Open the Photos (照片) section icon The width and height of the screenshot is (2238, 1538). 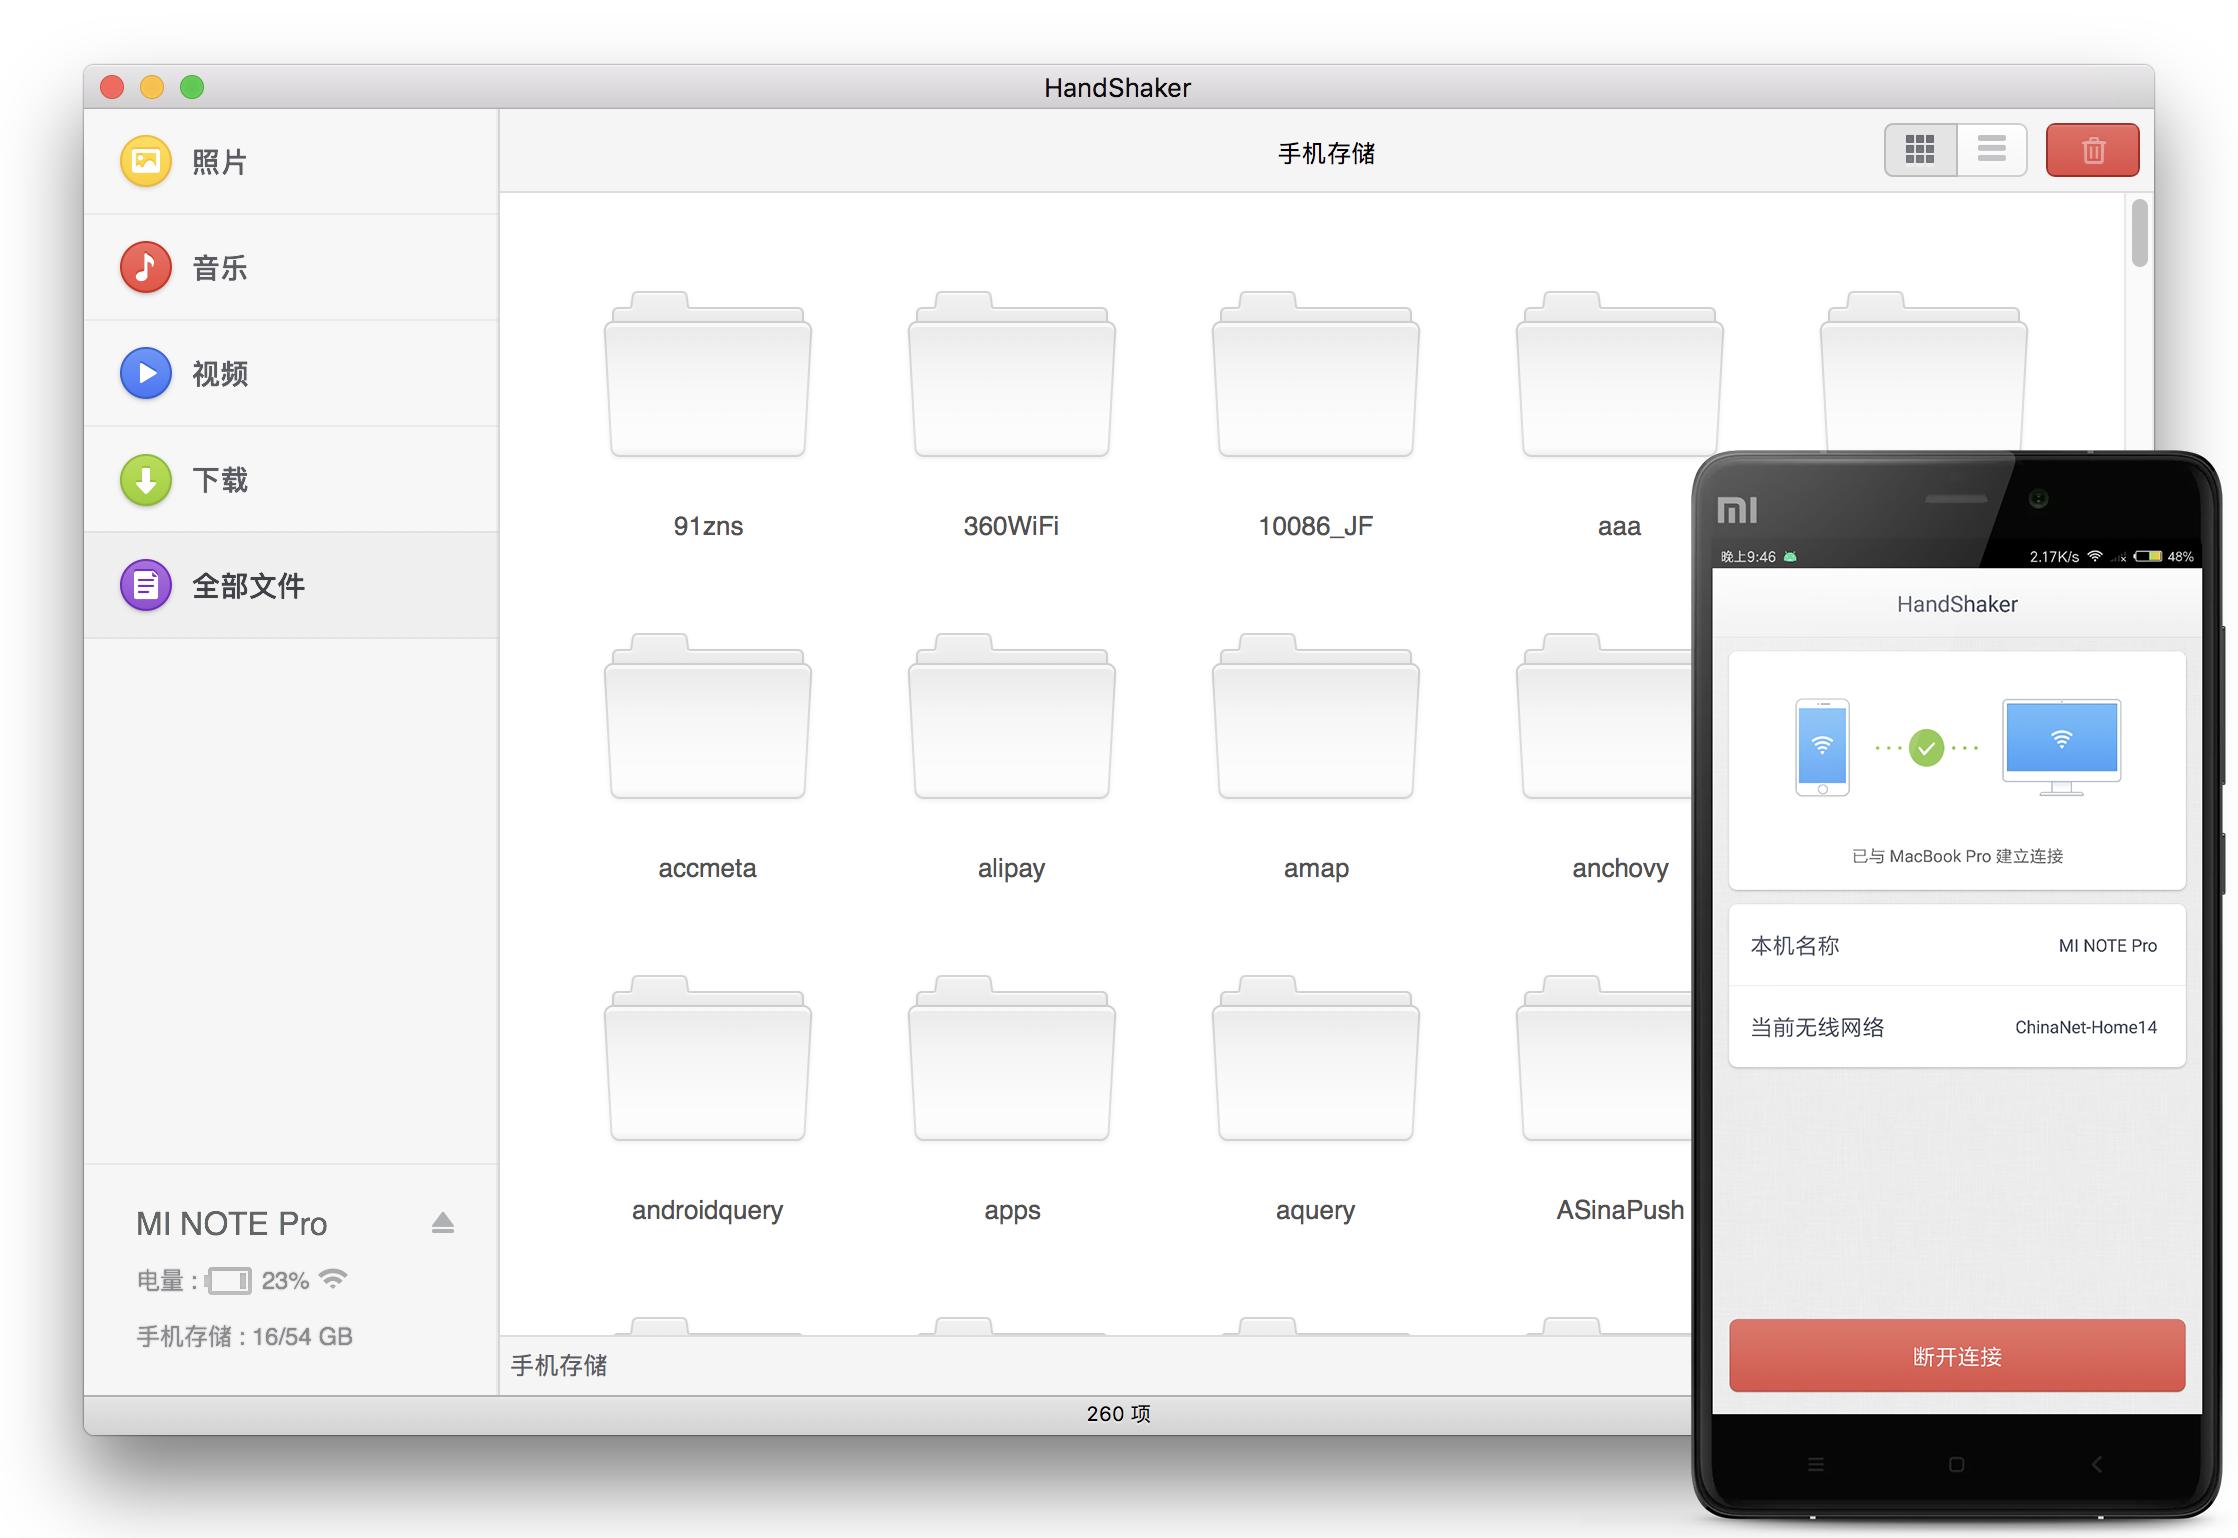pos(146,161)
